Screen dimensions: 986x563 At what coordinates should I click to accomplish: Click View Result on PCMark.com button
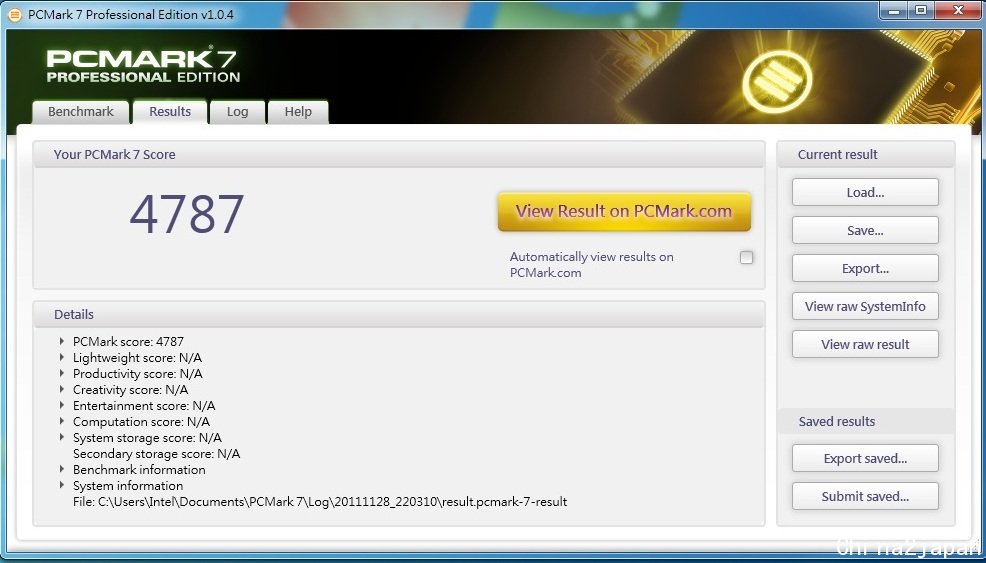click(x=624, y=211)
